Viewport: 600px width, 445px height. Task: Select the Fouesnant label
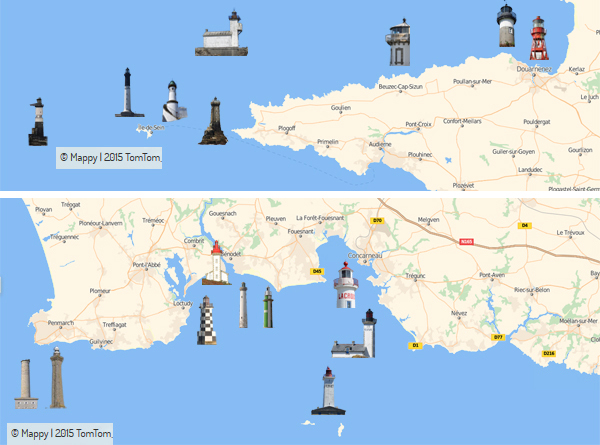[301, 231]
